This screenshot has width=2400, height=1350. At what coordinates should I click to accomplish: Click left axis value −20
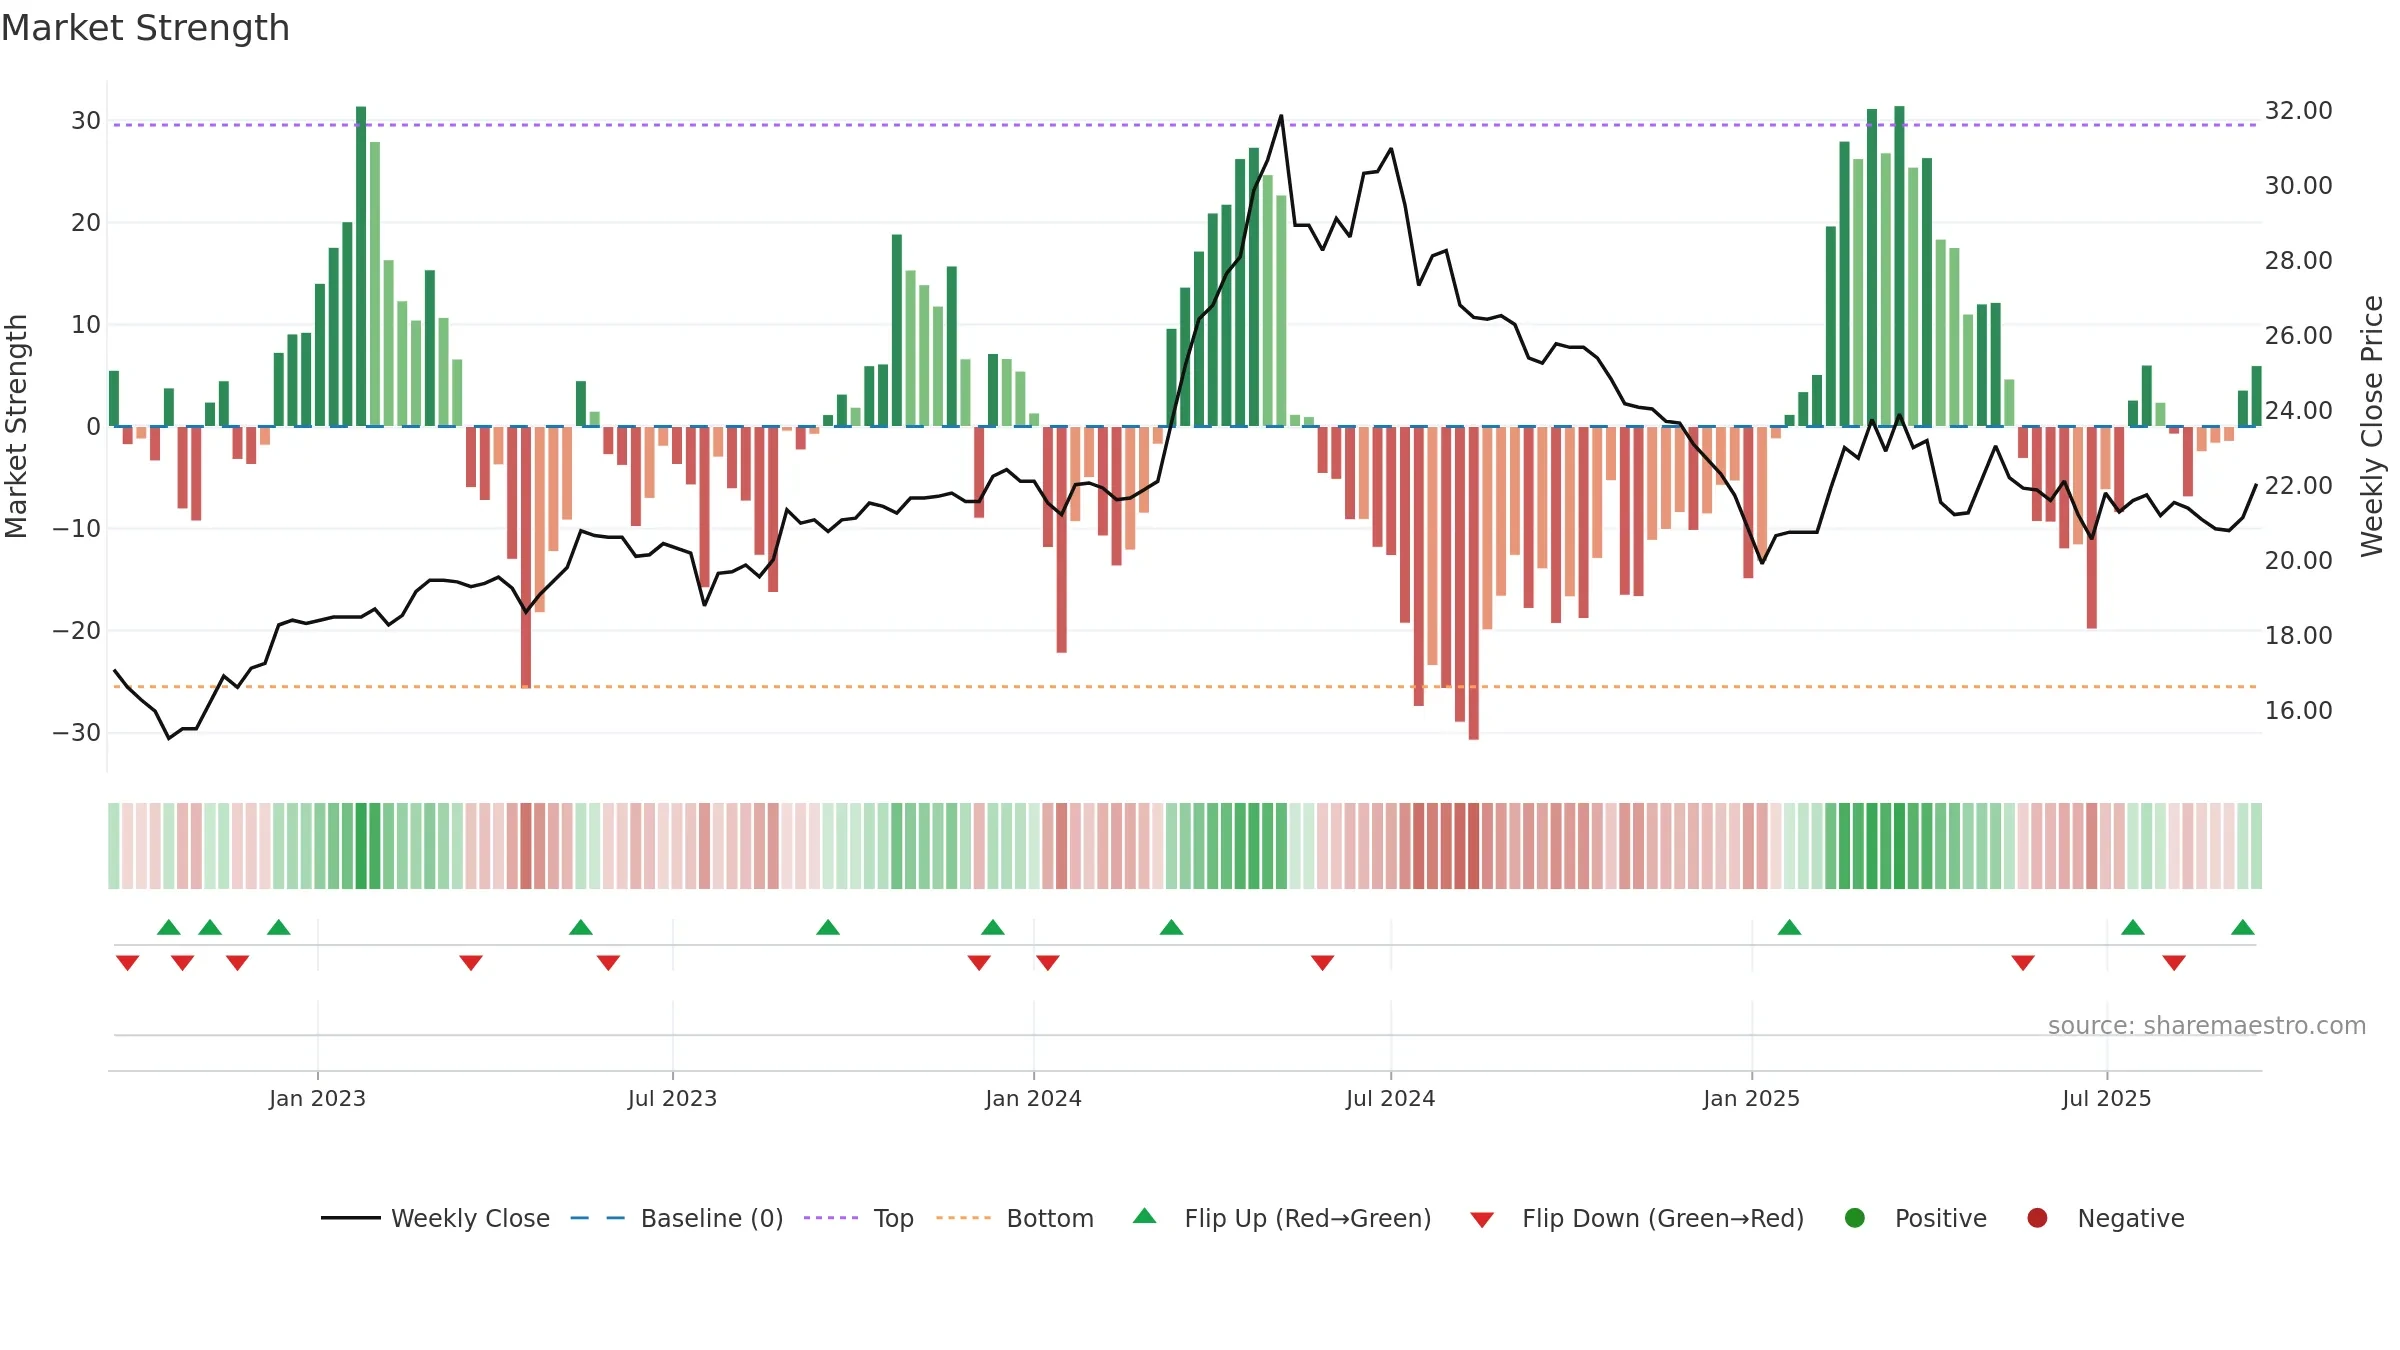[77, 631]
